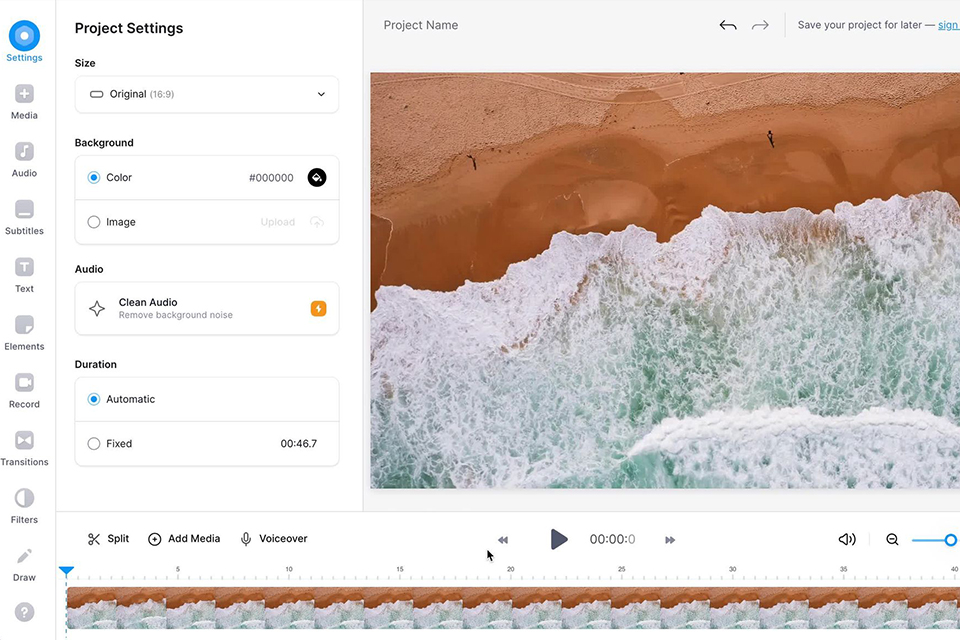This screenshot has height=640, width=960.
Task: Mute the volume speaker icon
Action: [x=847, y=540]
